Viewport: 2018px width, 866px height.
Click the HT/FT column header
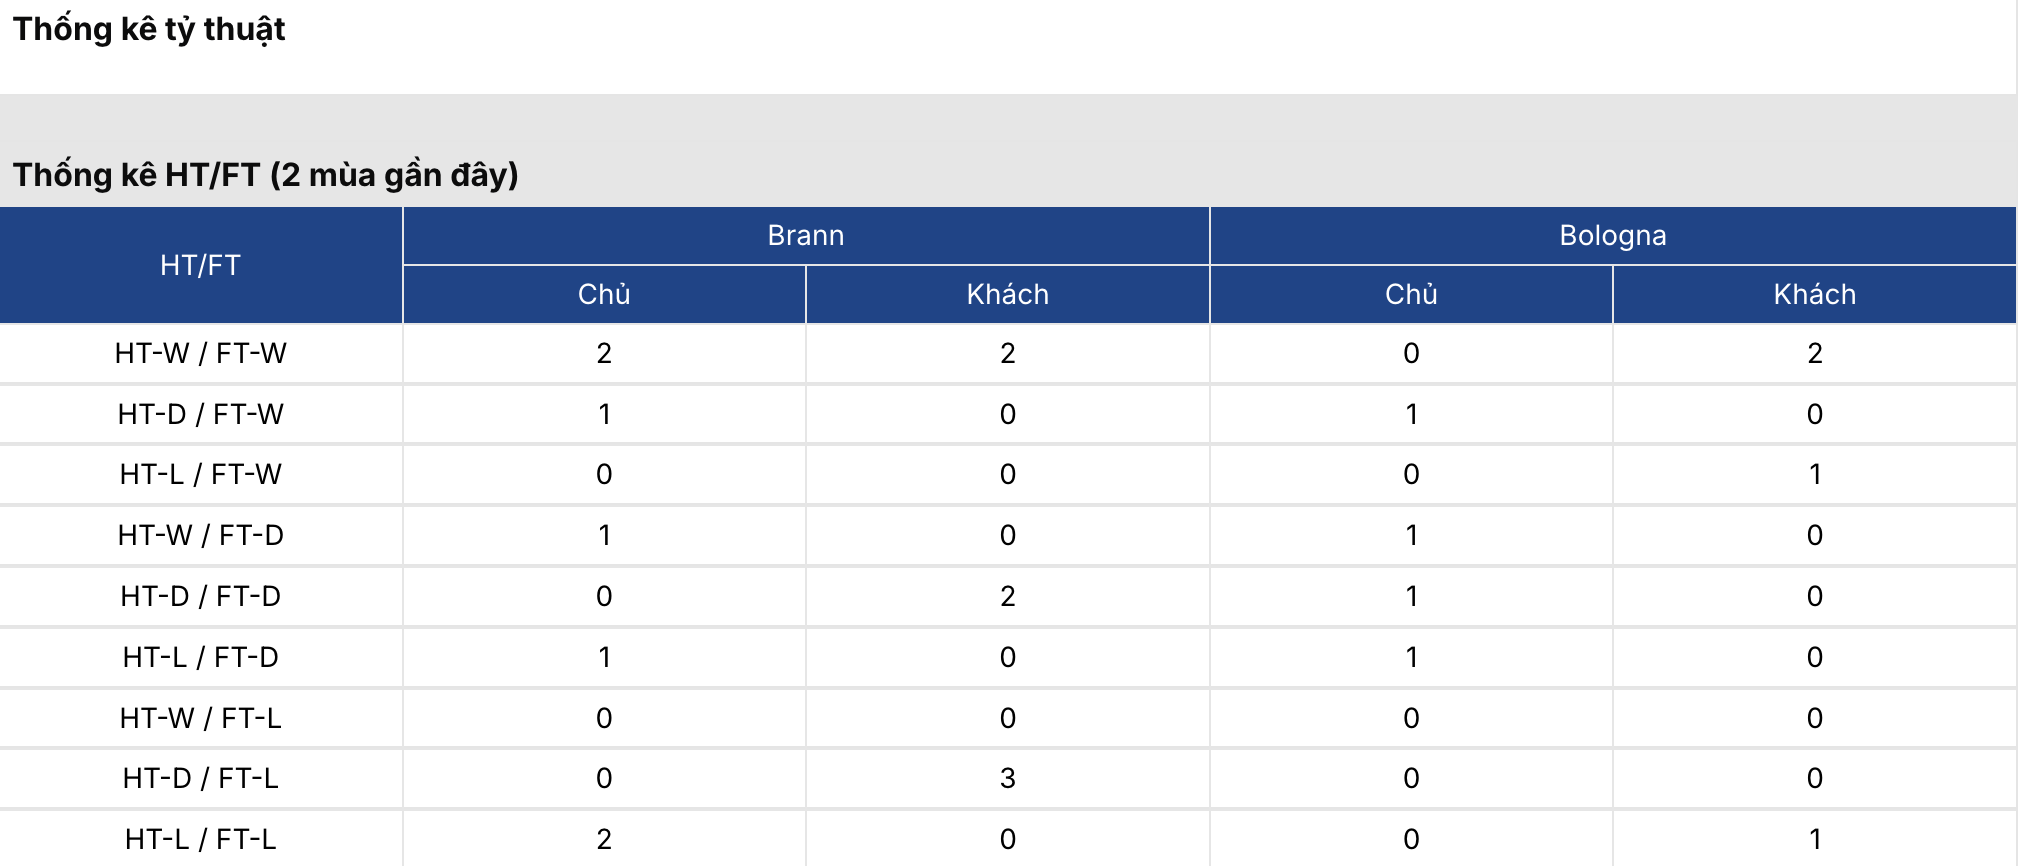point(201,265)
